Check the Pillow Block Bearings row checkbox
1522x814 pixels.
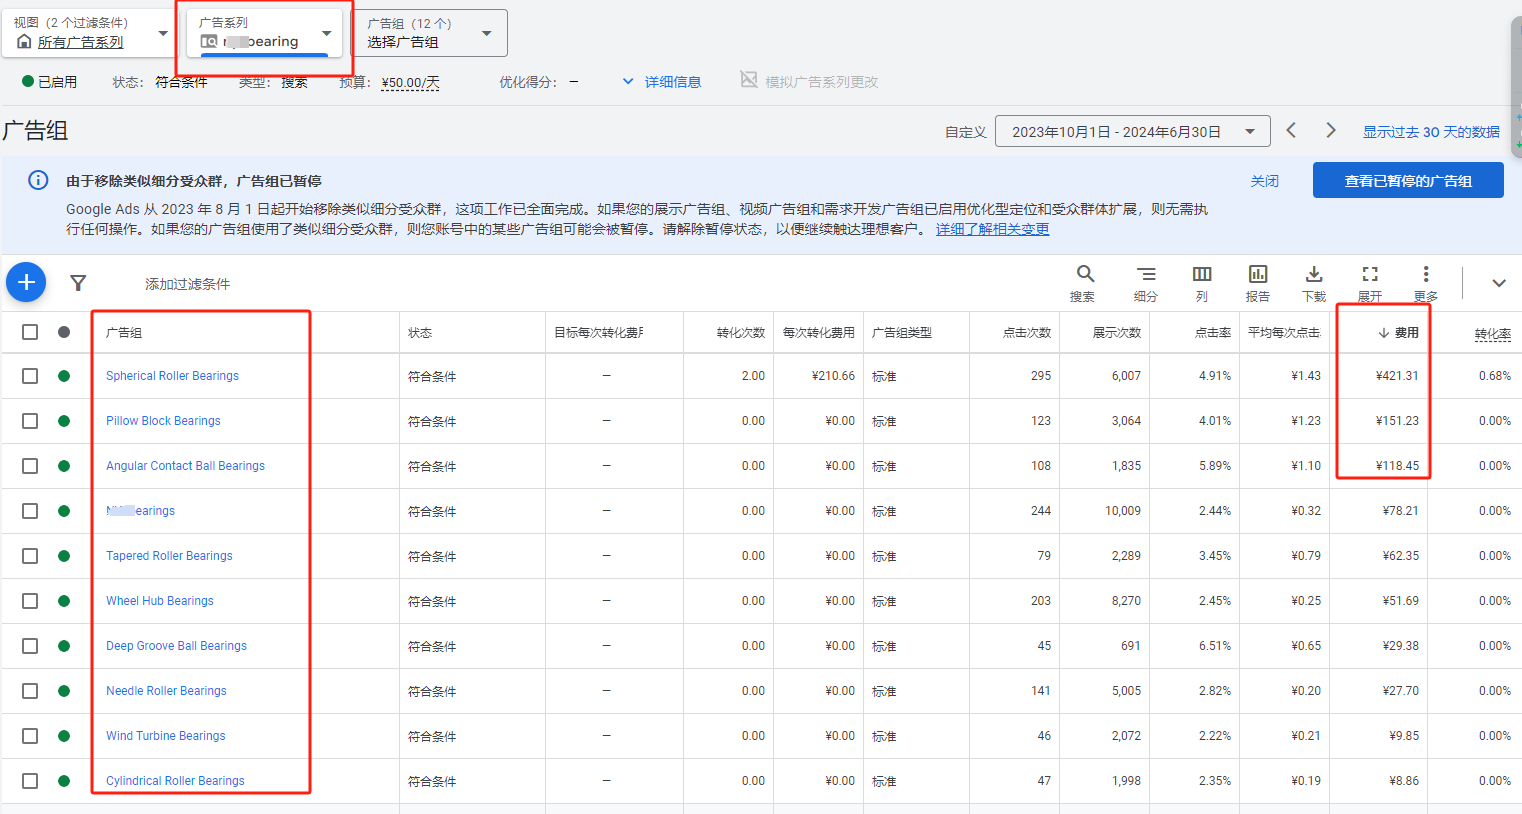pos(30,421)
